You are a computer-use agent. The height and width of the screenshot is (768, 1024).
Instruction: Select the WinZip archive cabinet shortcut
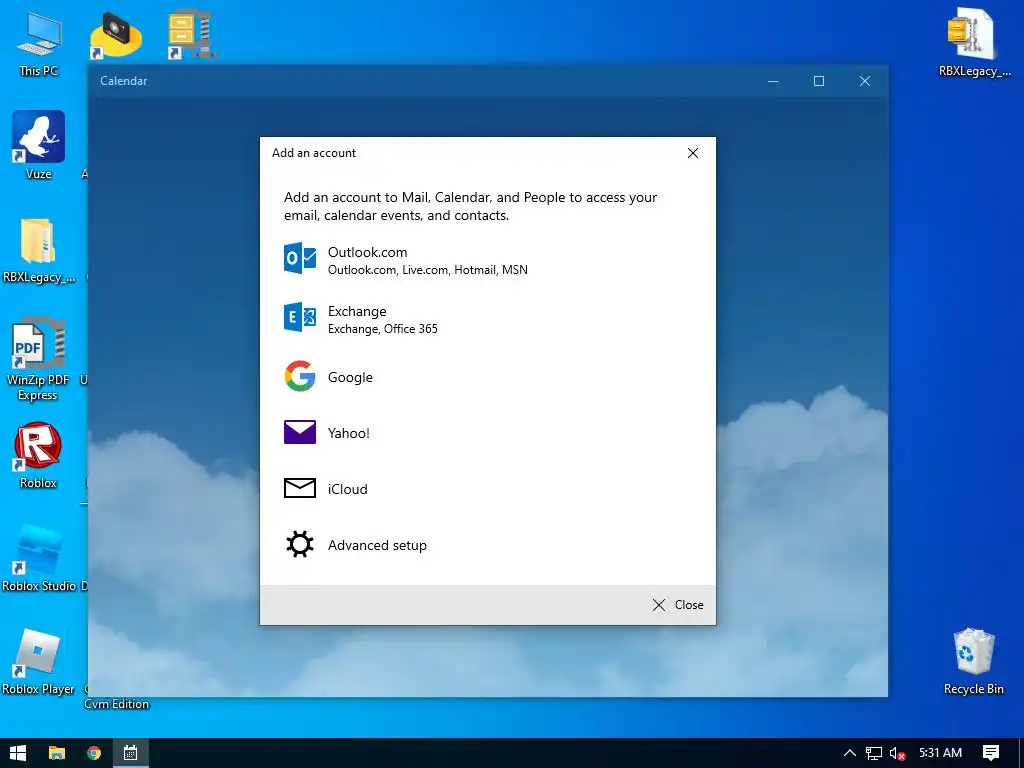tap(191, 35)
